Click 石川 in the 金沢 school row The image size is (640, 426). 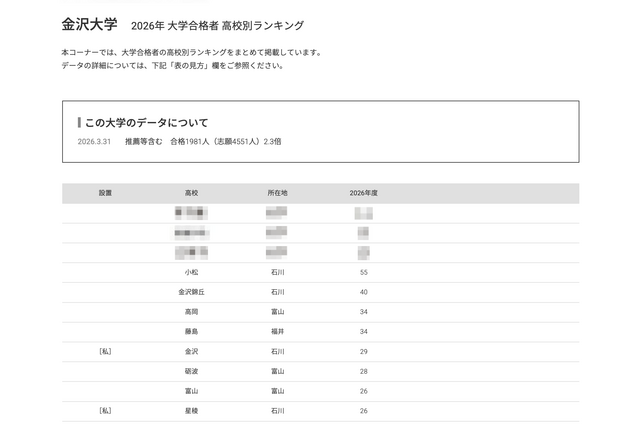coord(278,351)
